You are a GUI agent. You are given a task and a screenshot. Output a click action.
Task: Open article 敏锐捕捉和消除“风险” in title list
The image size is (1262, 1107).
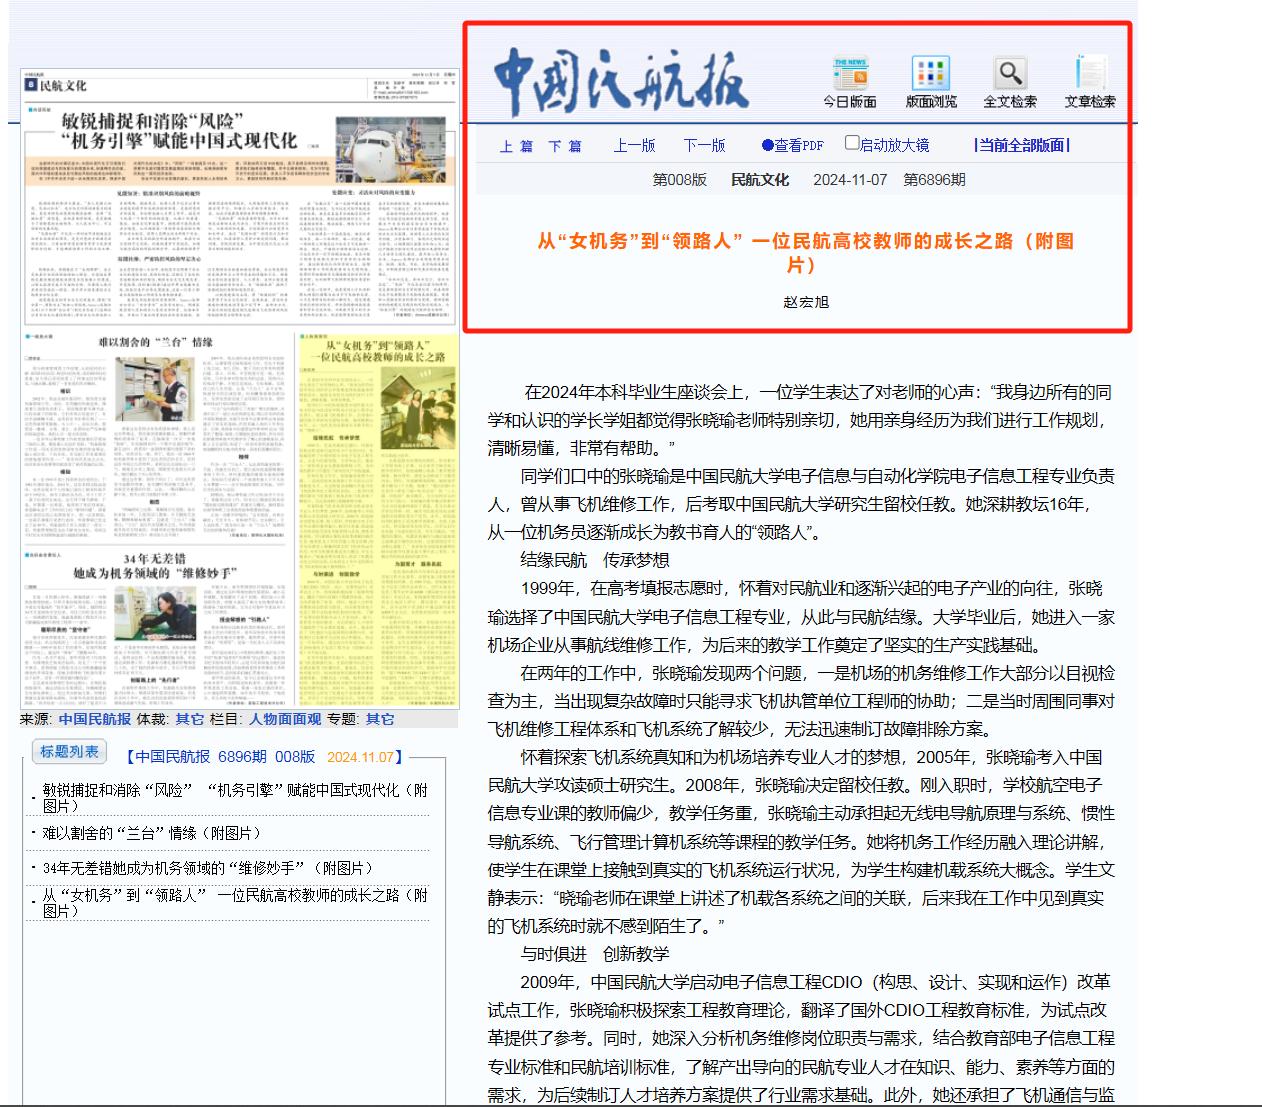point(234,797)
